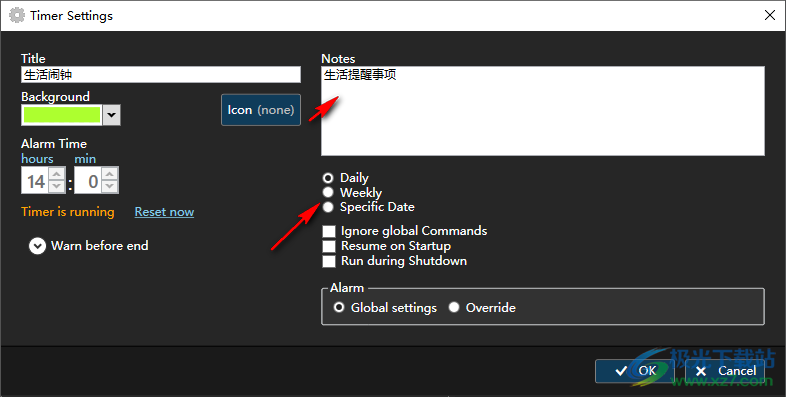Click the min value field showing 0
The width and height of the screenshot is (786, 397).
pyautogui.click(x=88, y=181)
